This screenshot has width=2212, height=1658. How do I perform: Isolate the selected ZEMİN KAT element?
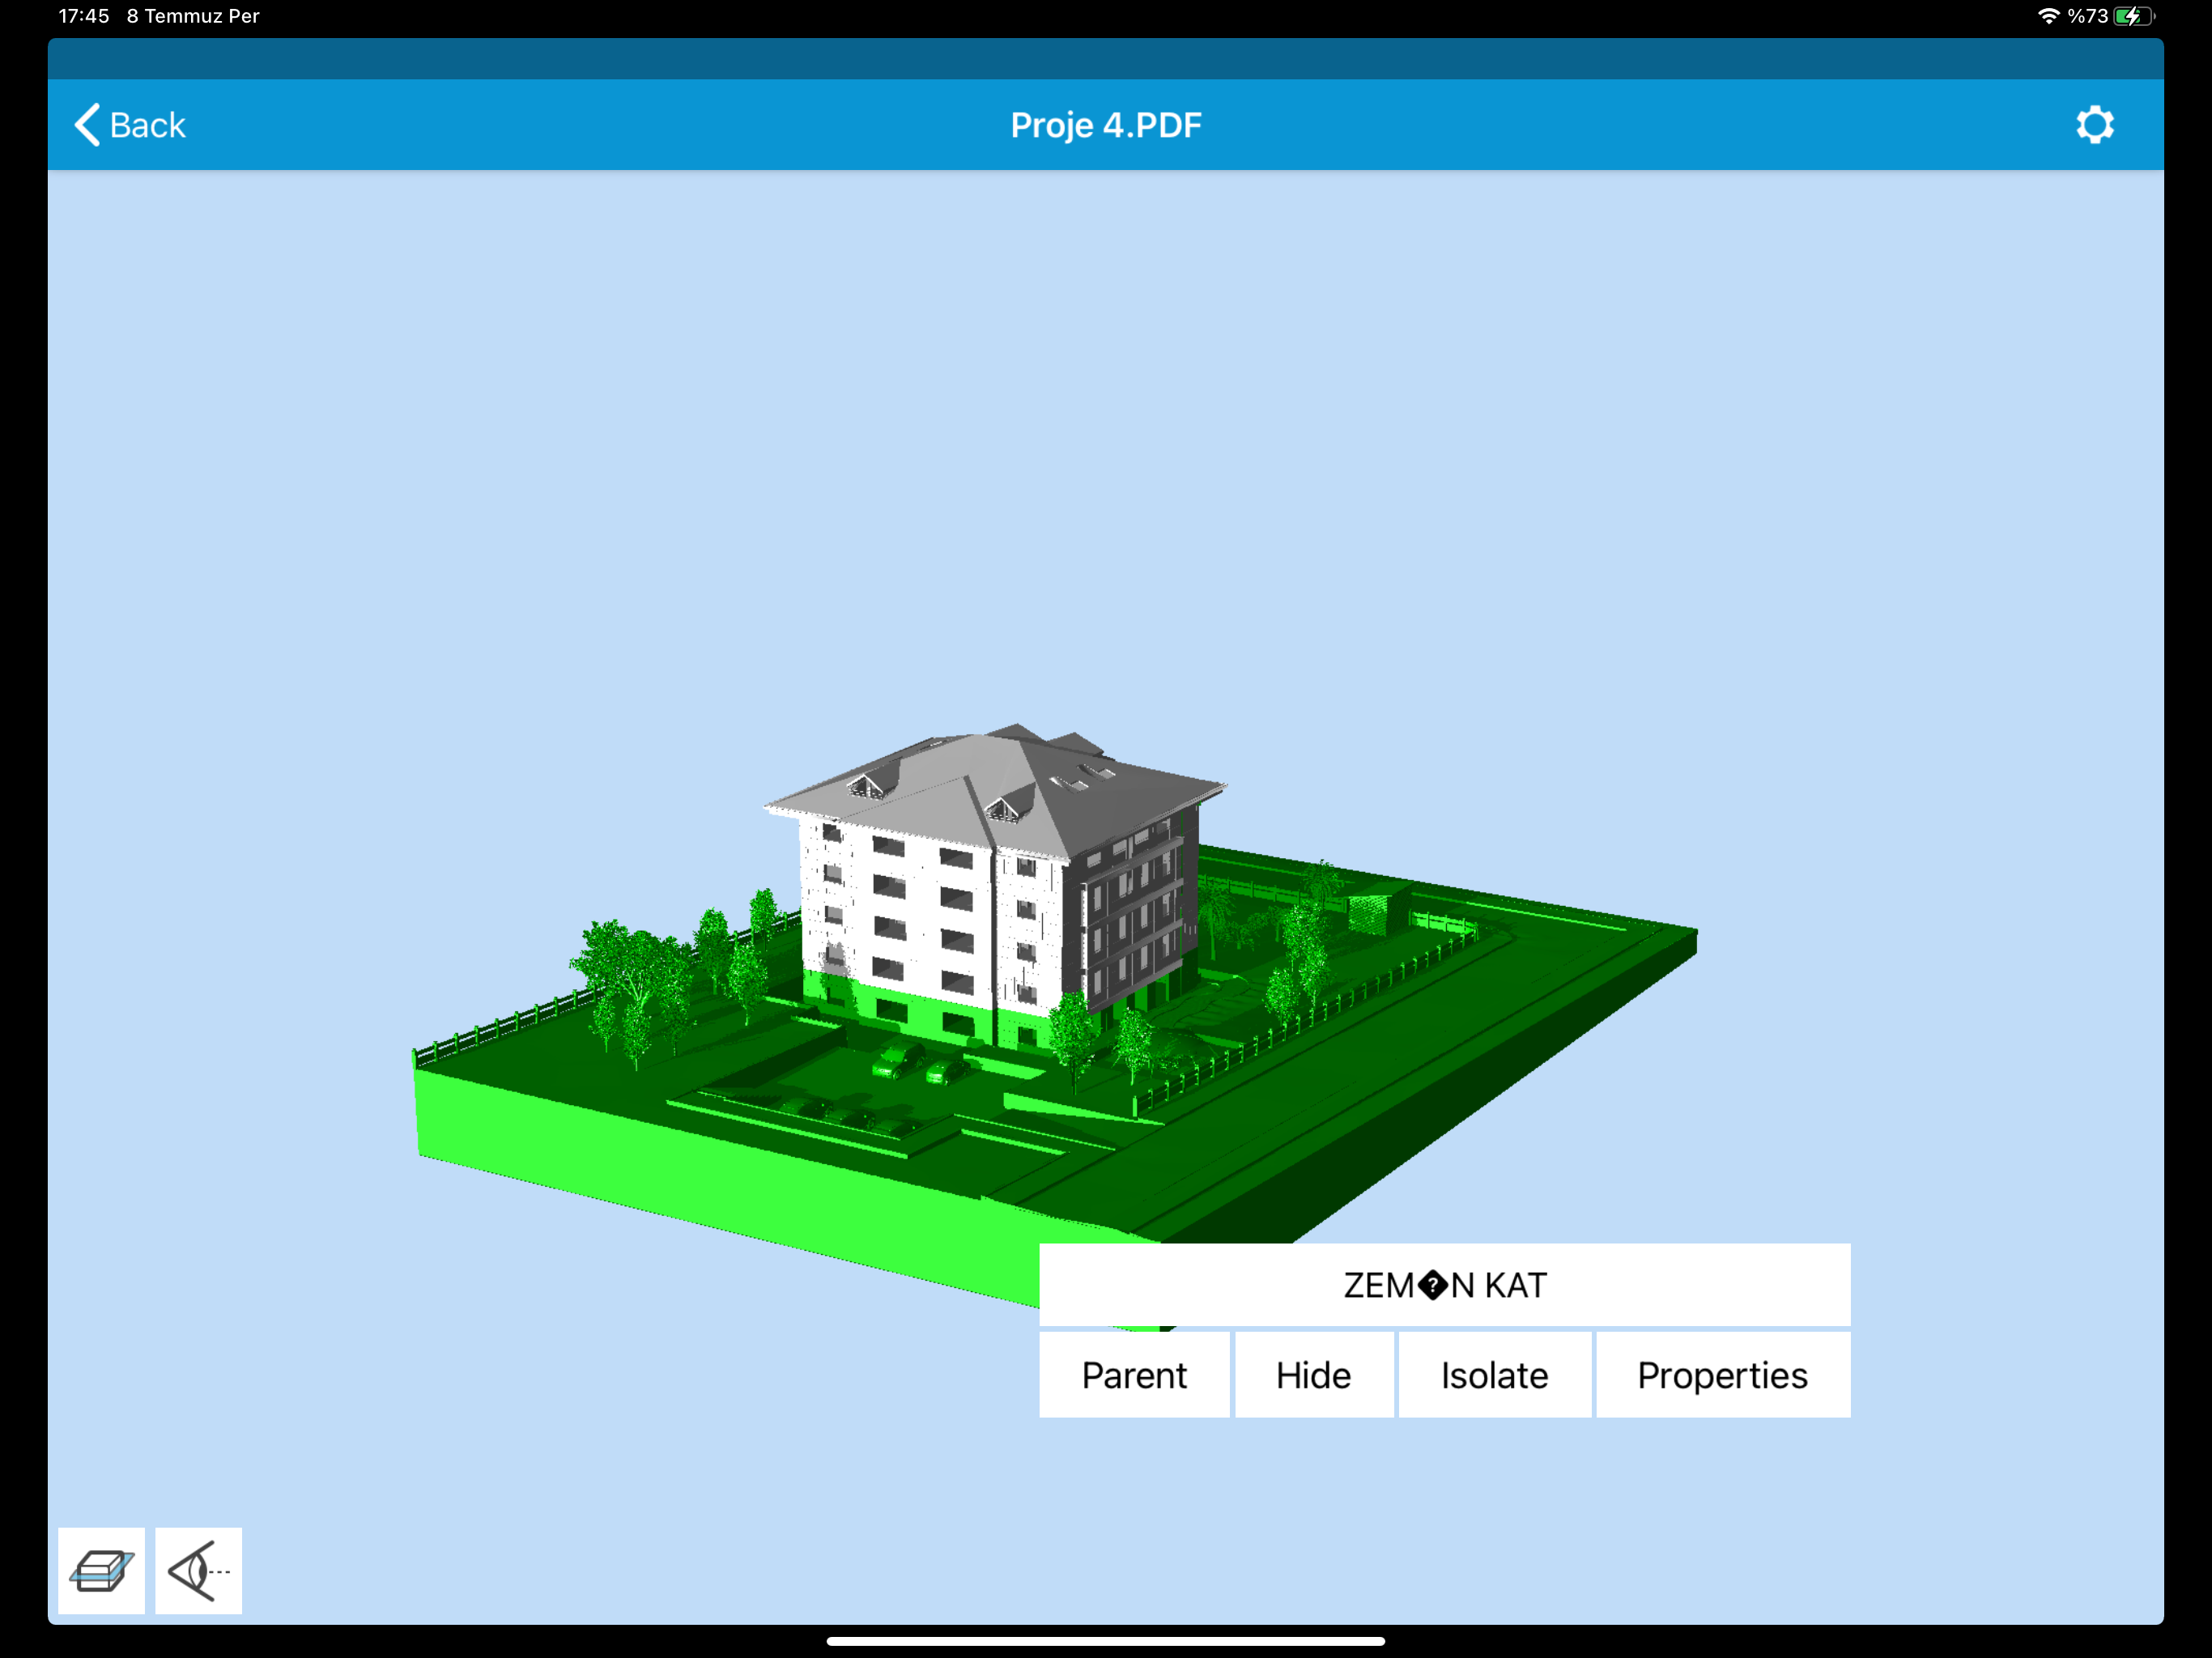1494,1375
